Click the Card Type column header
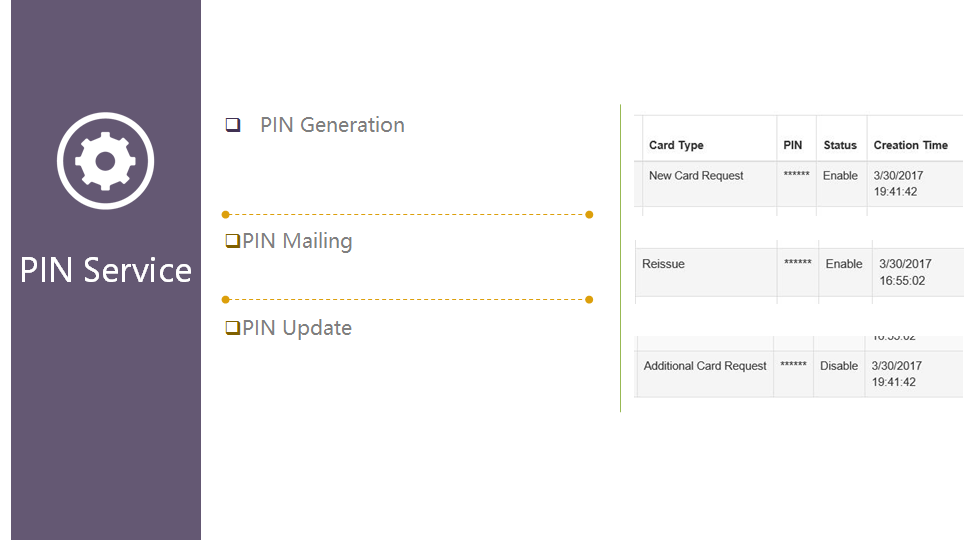 click(676, 145)
